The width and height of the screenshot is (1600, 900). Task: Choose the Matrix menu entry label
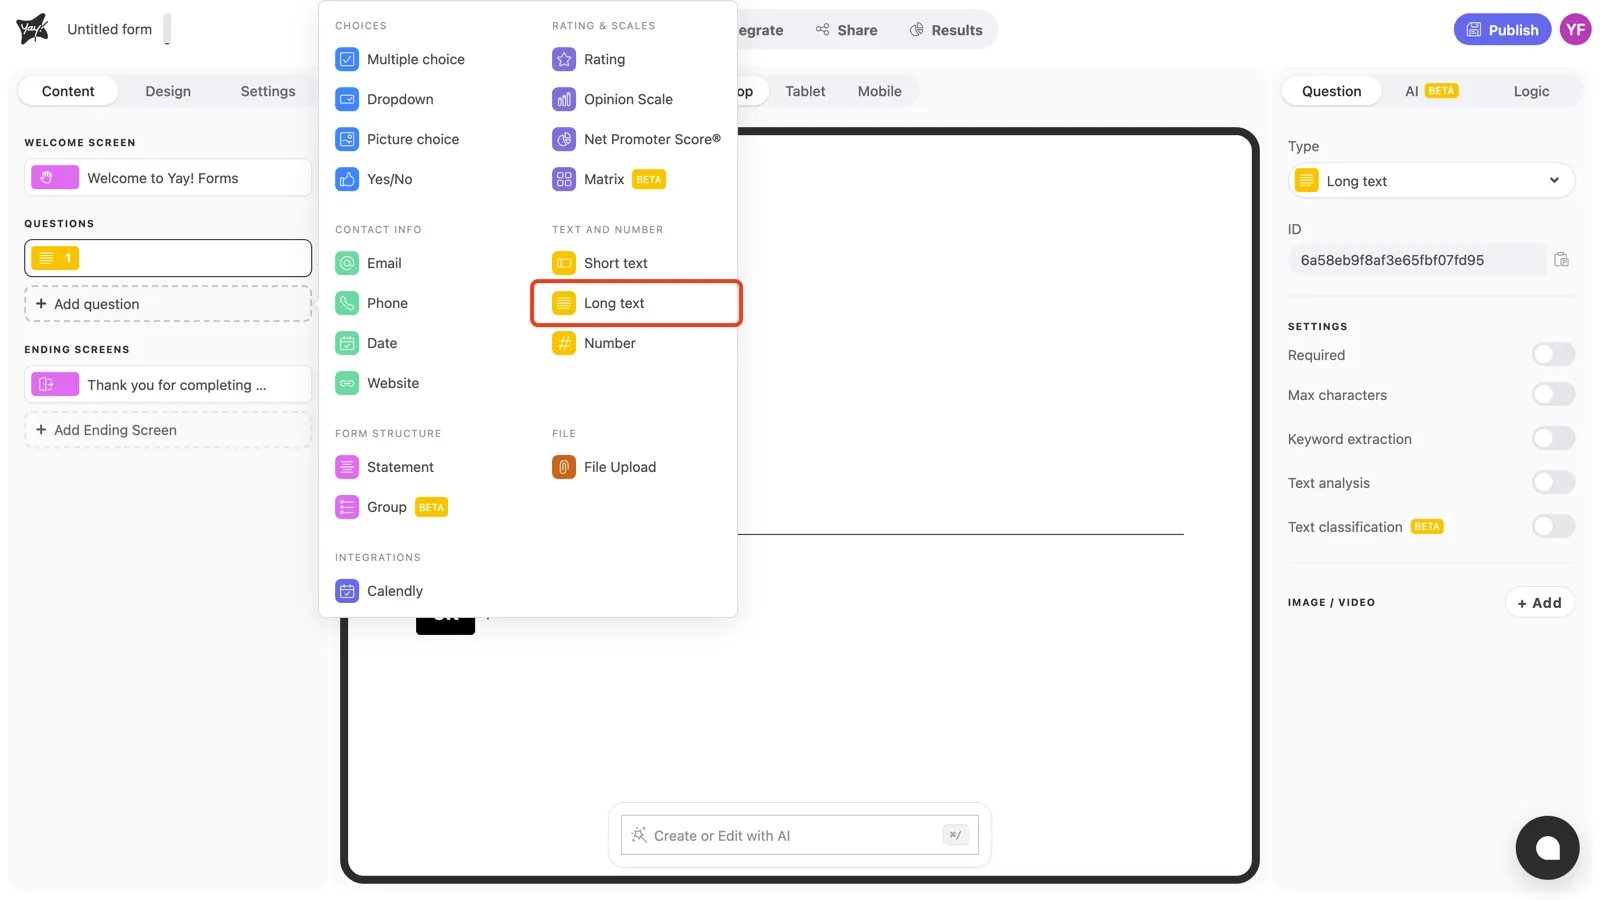click(x=604, y=179)
